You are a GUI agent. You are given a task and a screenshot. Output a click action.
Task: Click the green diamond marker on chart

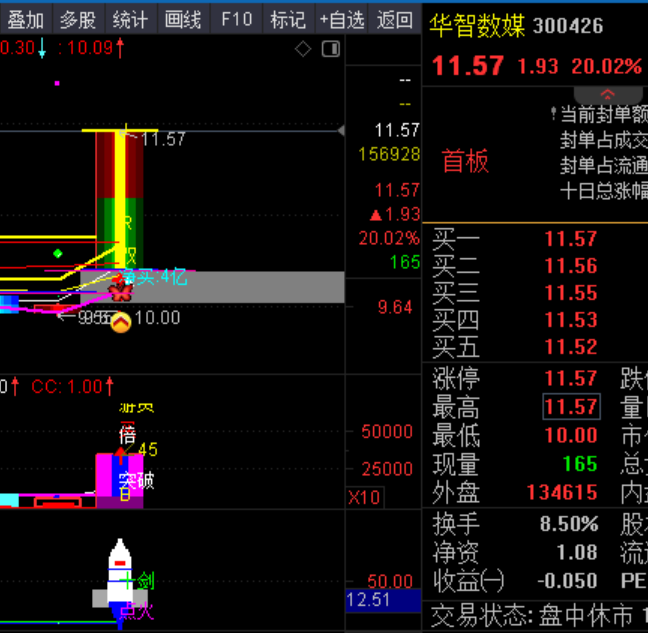(x=58, y=253)
